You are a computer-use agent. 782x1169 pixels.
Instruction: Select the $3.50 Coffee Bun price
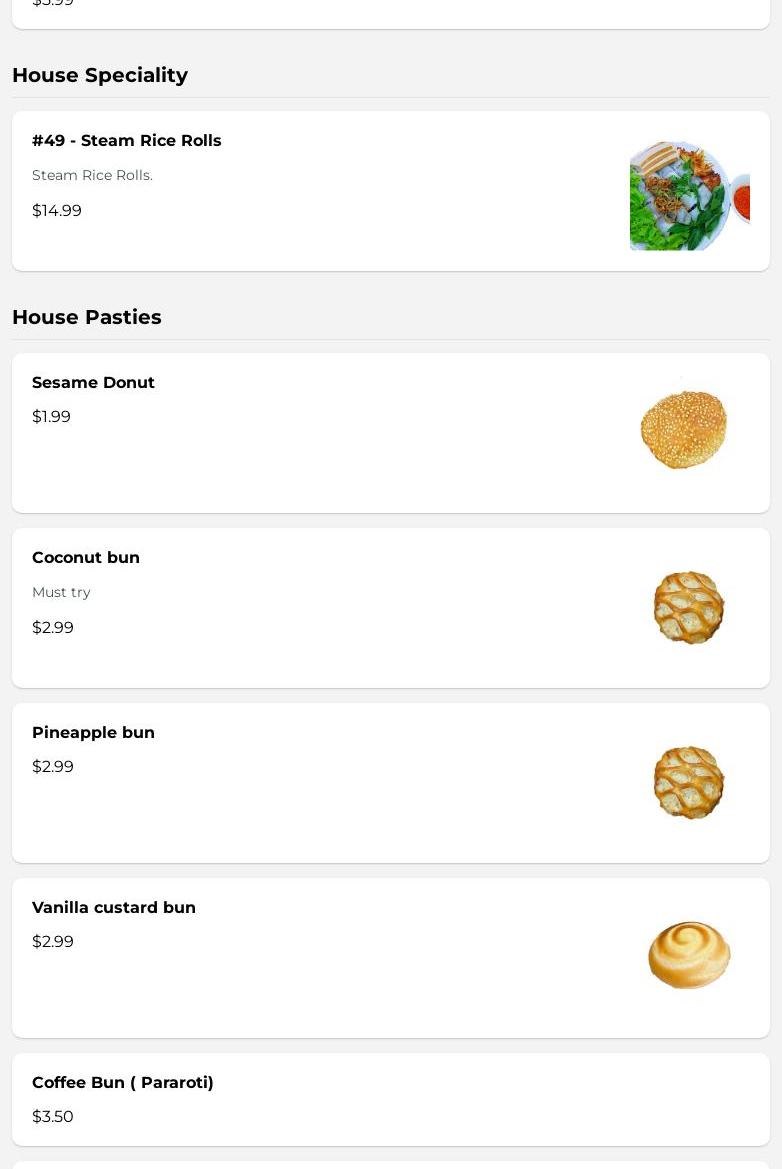click(x=53, y=1116)
